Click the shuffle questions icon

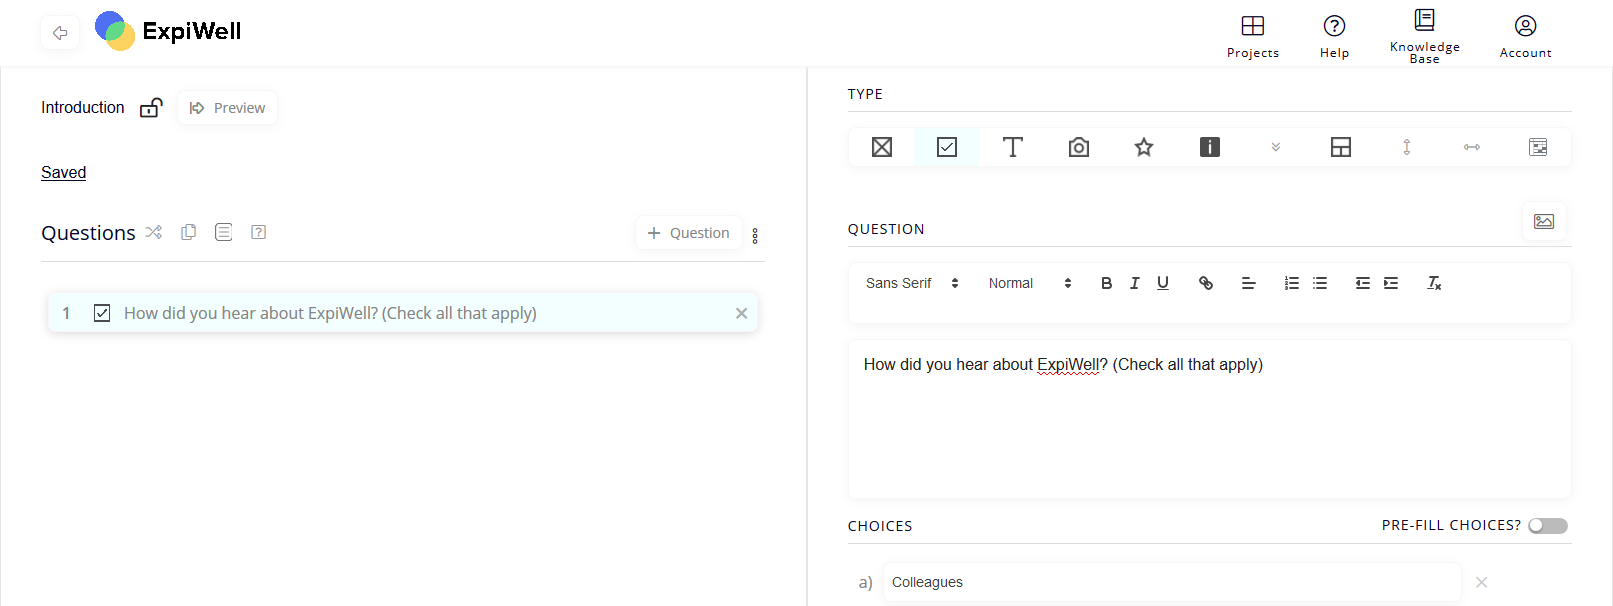click(x=153, y=232)
